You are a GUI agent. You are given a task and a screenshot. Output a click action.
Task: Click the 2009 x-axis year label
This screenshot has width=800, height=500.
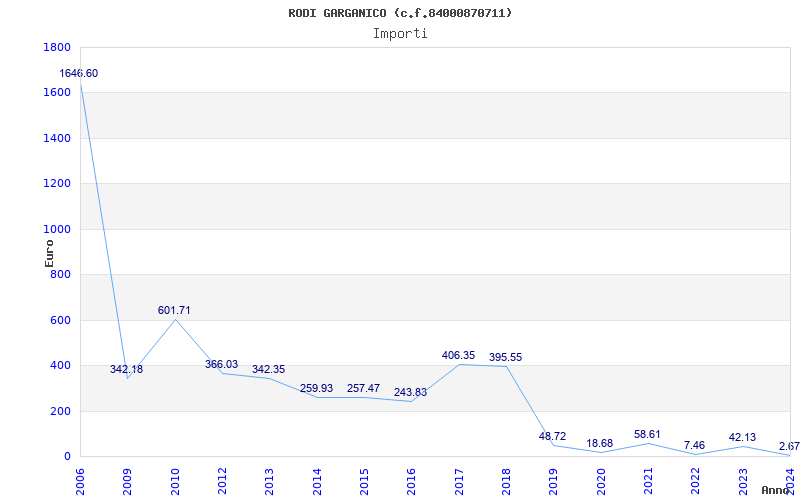point(128,482)
